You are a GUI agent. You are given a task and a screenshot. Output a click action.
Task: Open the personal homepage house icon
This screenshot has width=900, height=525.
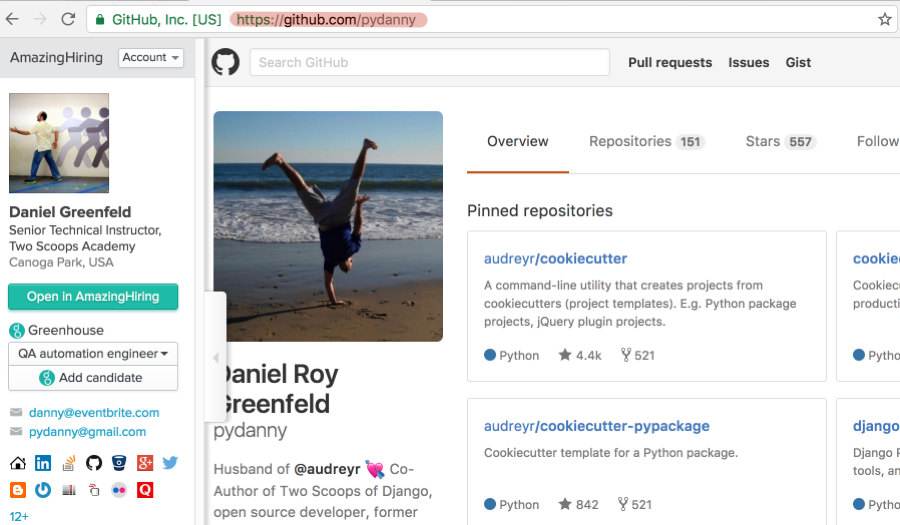tap(18, 463)
